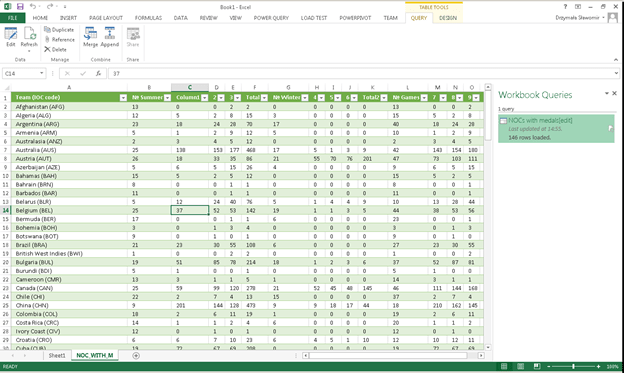
Task: Add a new sheet with plus icon
Action: tap(136, 355)
